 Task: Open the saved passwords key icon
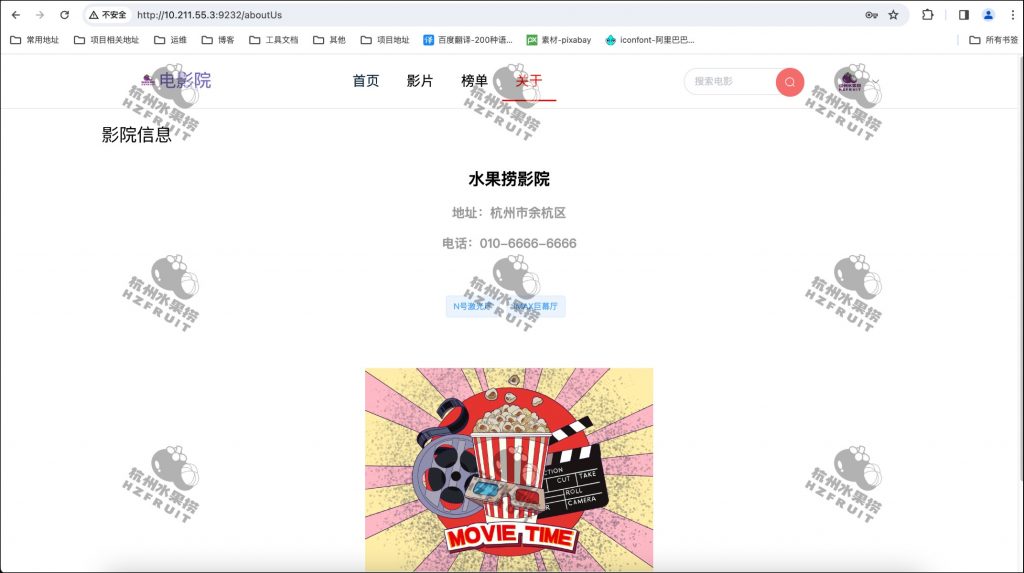(871, 14)
